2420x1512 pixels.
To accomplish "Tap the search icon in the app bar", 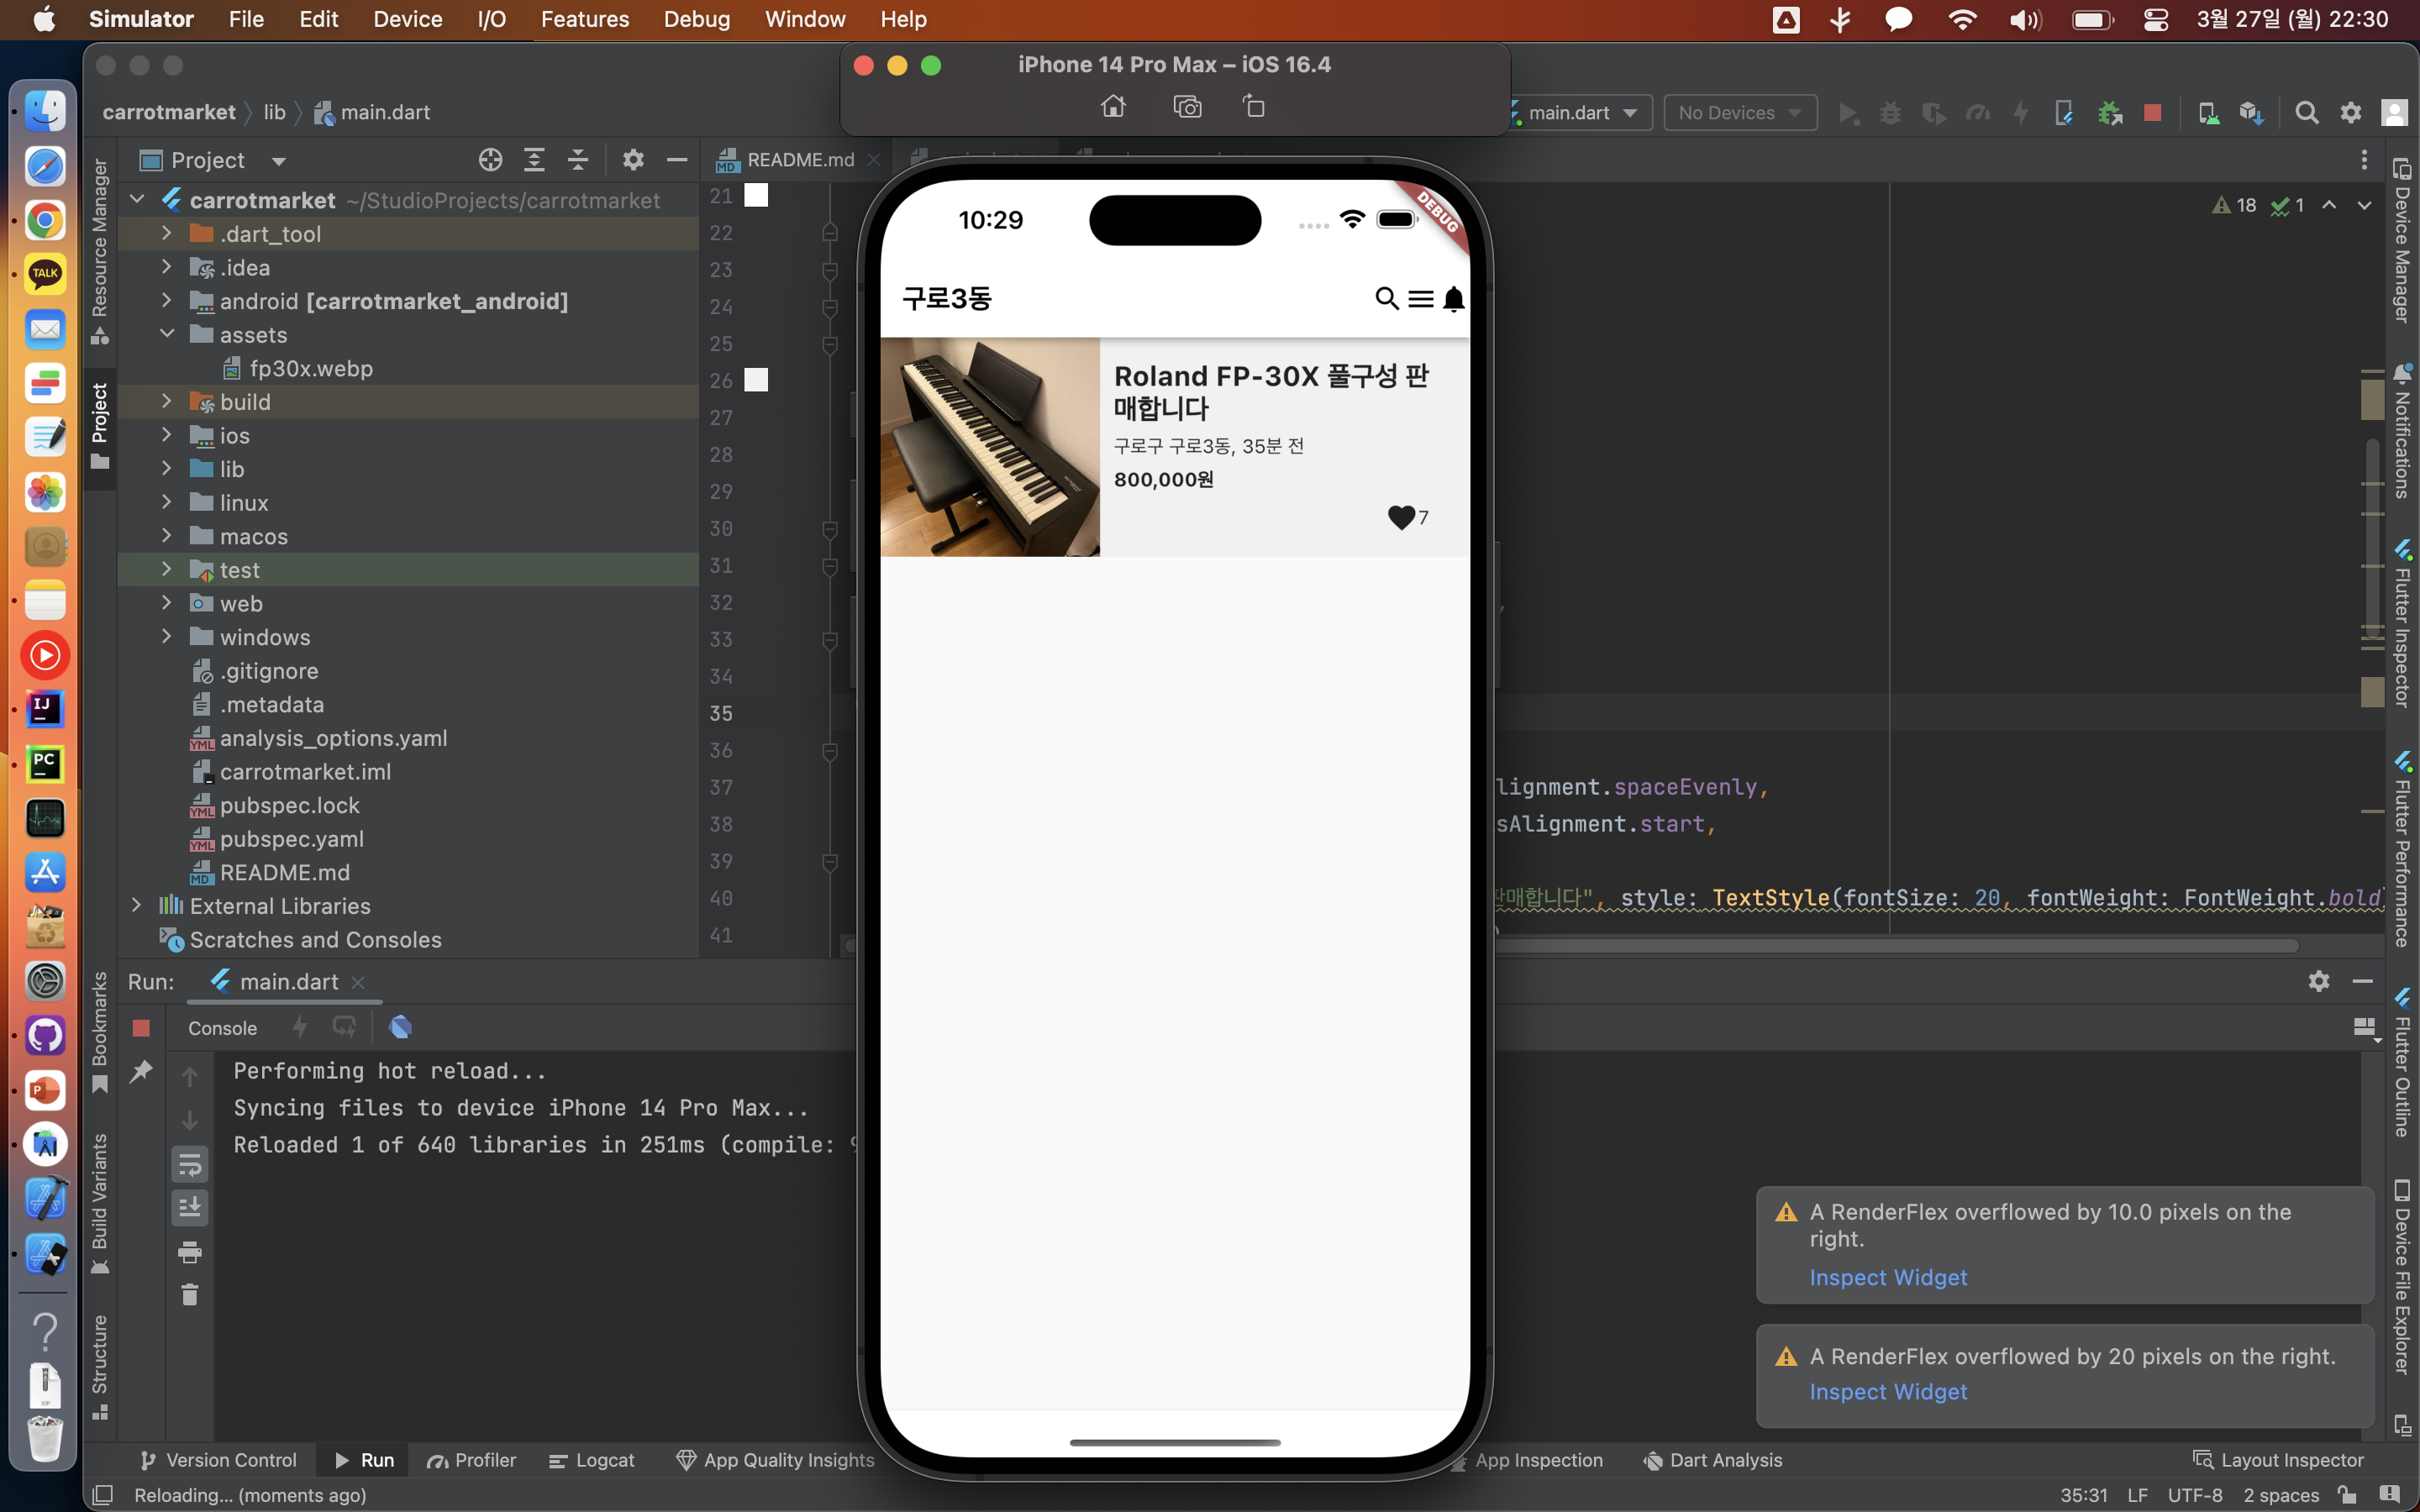I will (x=1386, y=298).
